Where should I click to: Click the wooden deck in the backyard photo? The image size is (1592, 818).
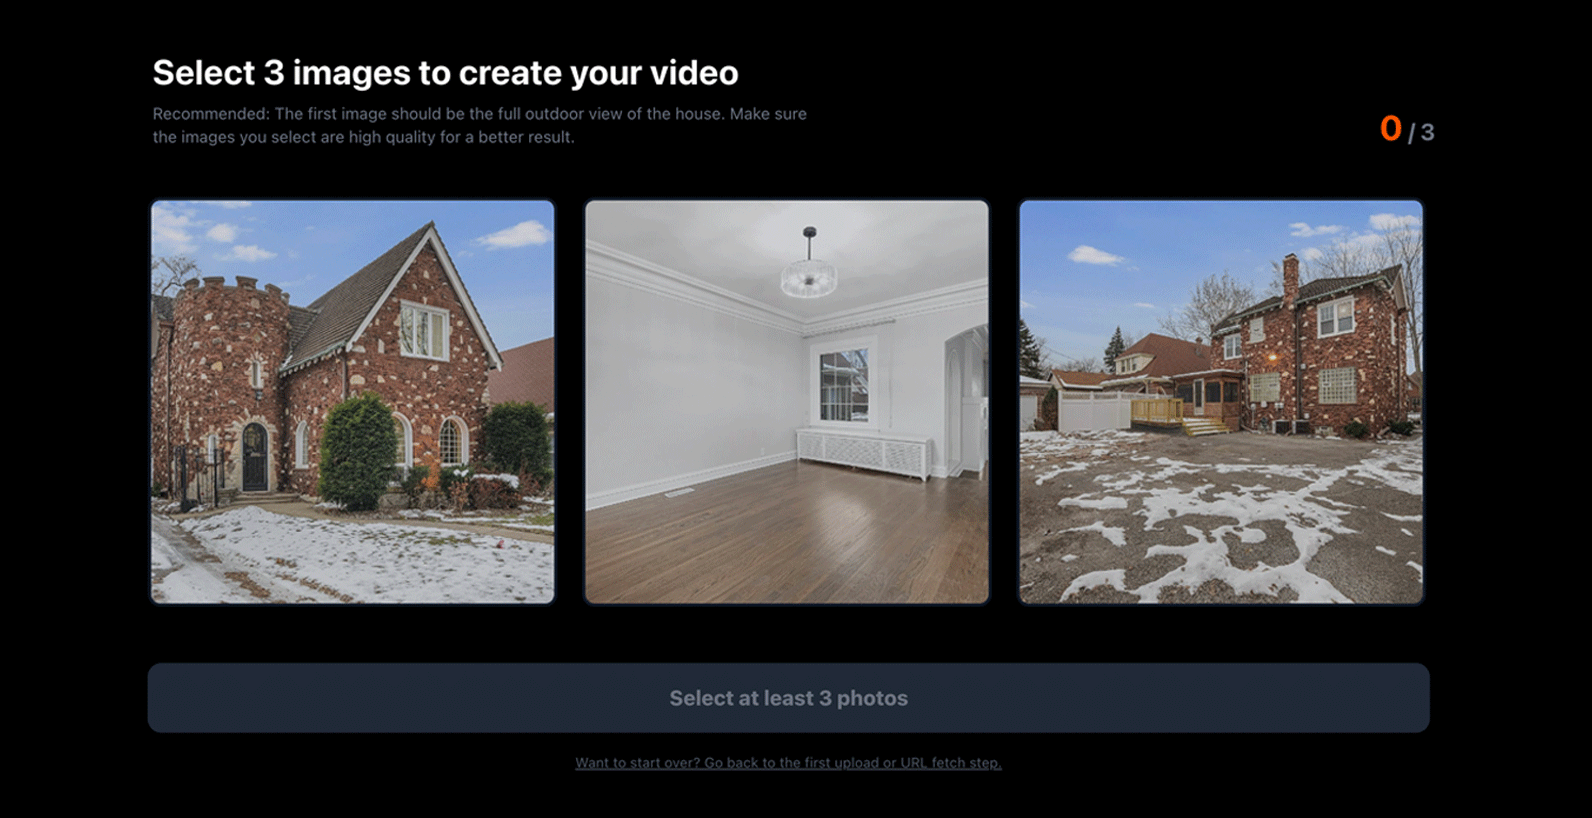[x=1158, y=411]
